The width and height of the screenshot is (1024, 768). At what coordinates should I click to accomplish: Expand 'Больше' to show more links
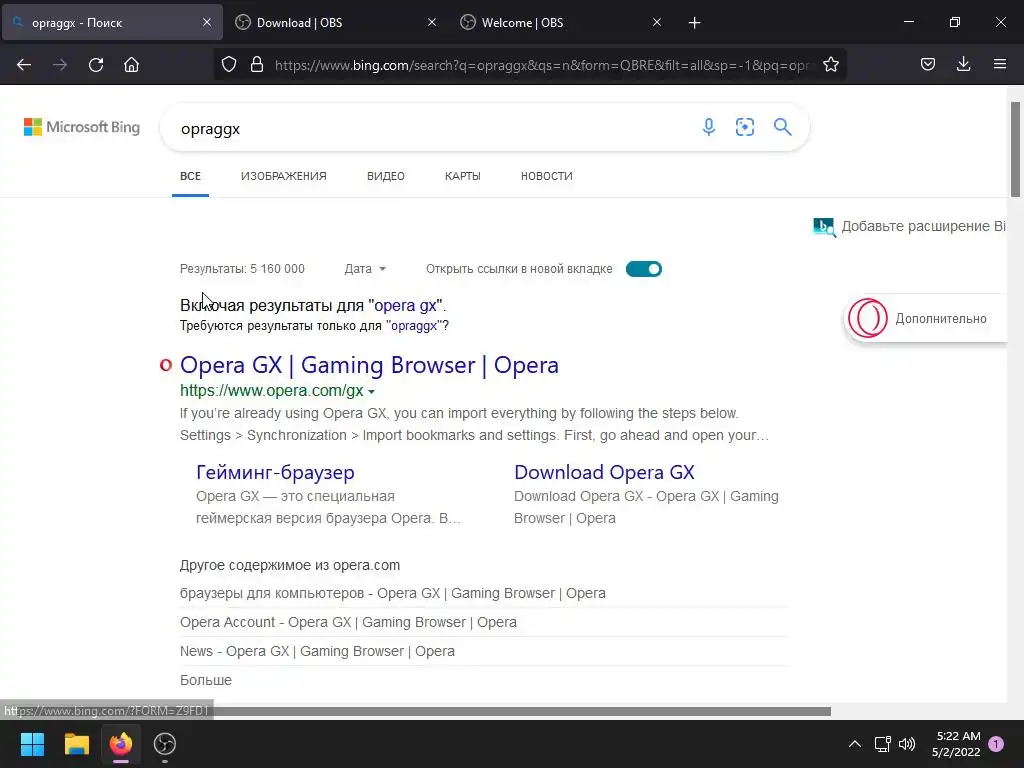(206, 680)
